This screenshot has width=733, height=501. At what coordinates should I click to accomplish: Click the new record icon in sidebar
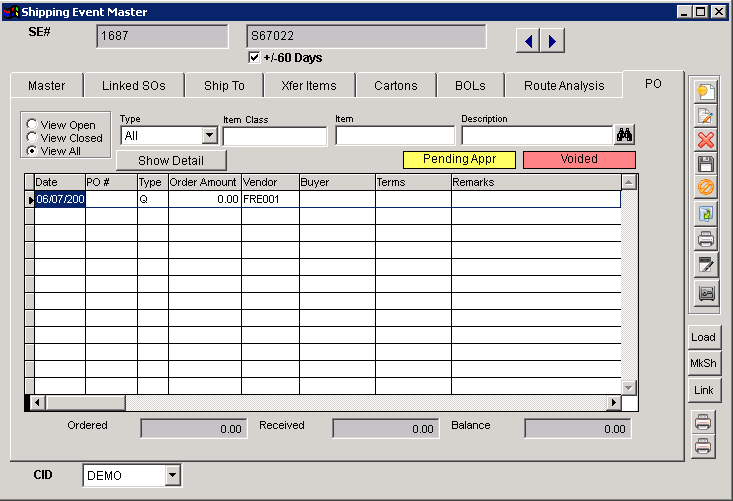[705, 92]
